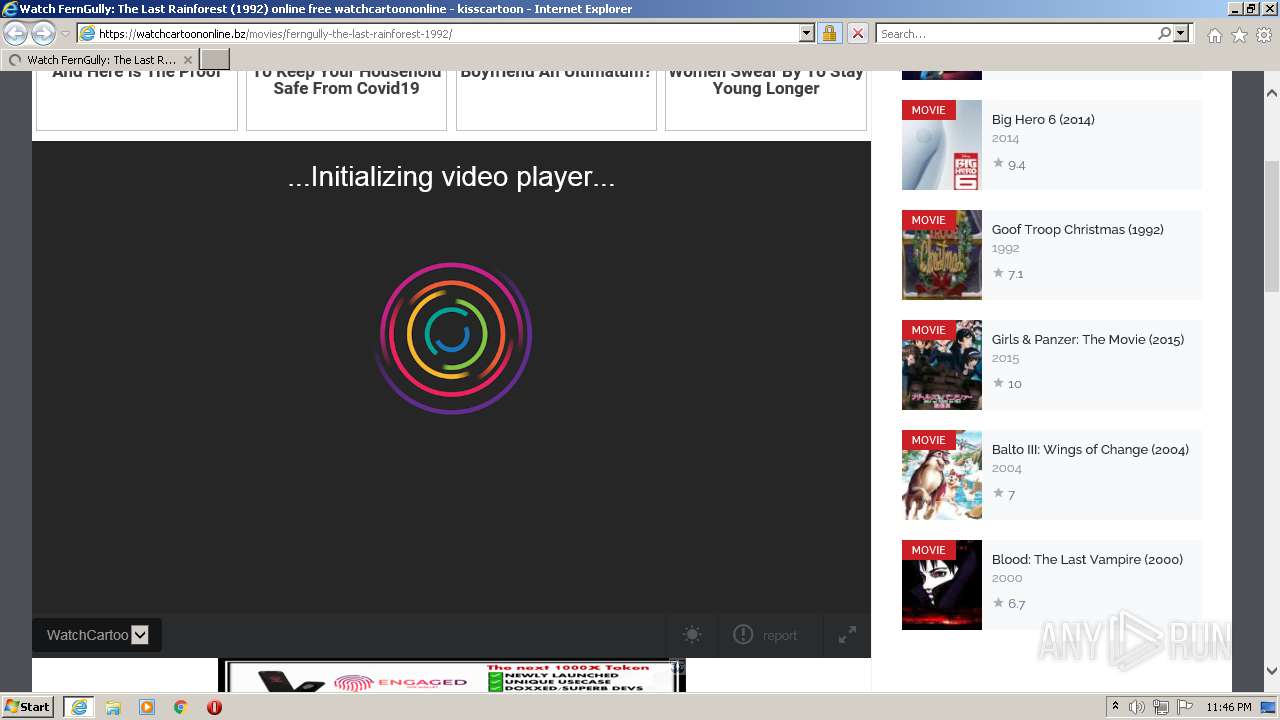The image size is (1280, 720).
Task: Open the browser Tools gear icon
Action: [1264, 35]
